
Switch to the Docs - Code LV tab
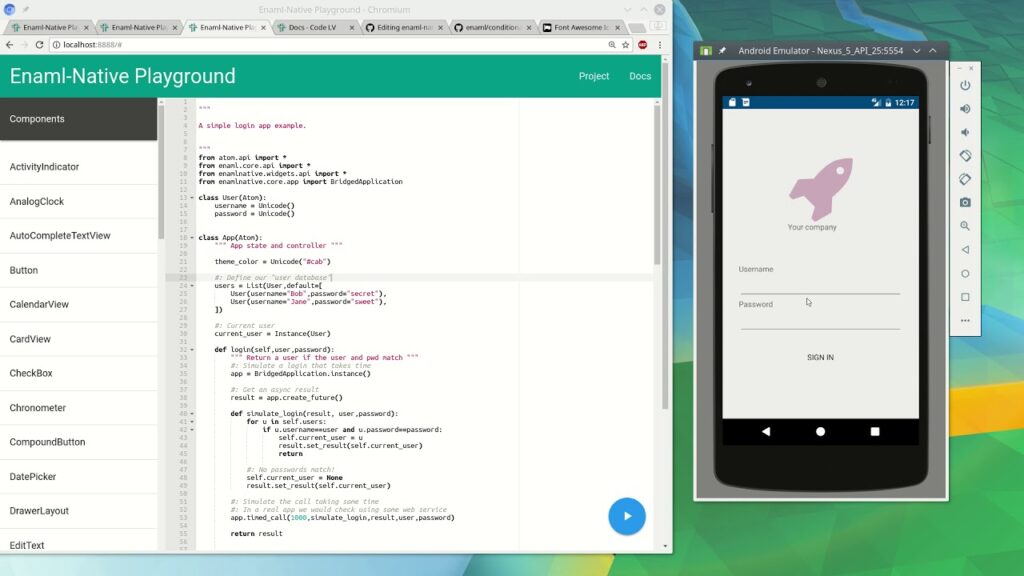coord(315,27)
